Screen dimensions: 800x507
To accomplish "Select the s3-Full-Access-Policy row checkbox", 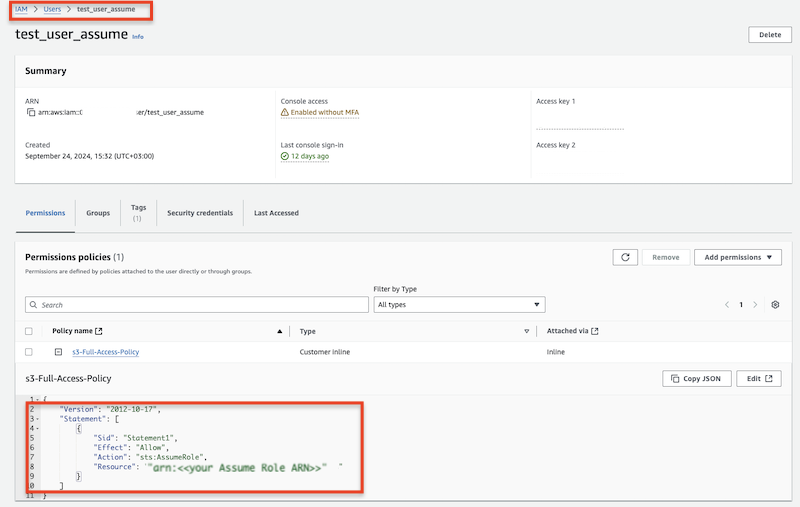I will click(x=29, y=352).
